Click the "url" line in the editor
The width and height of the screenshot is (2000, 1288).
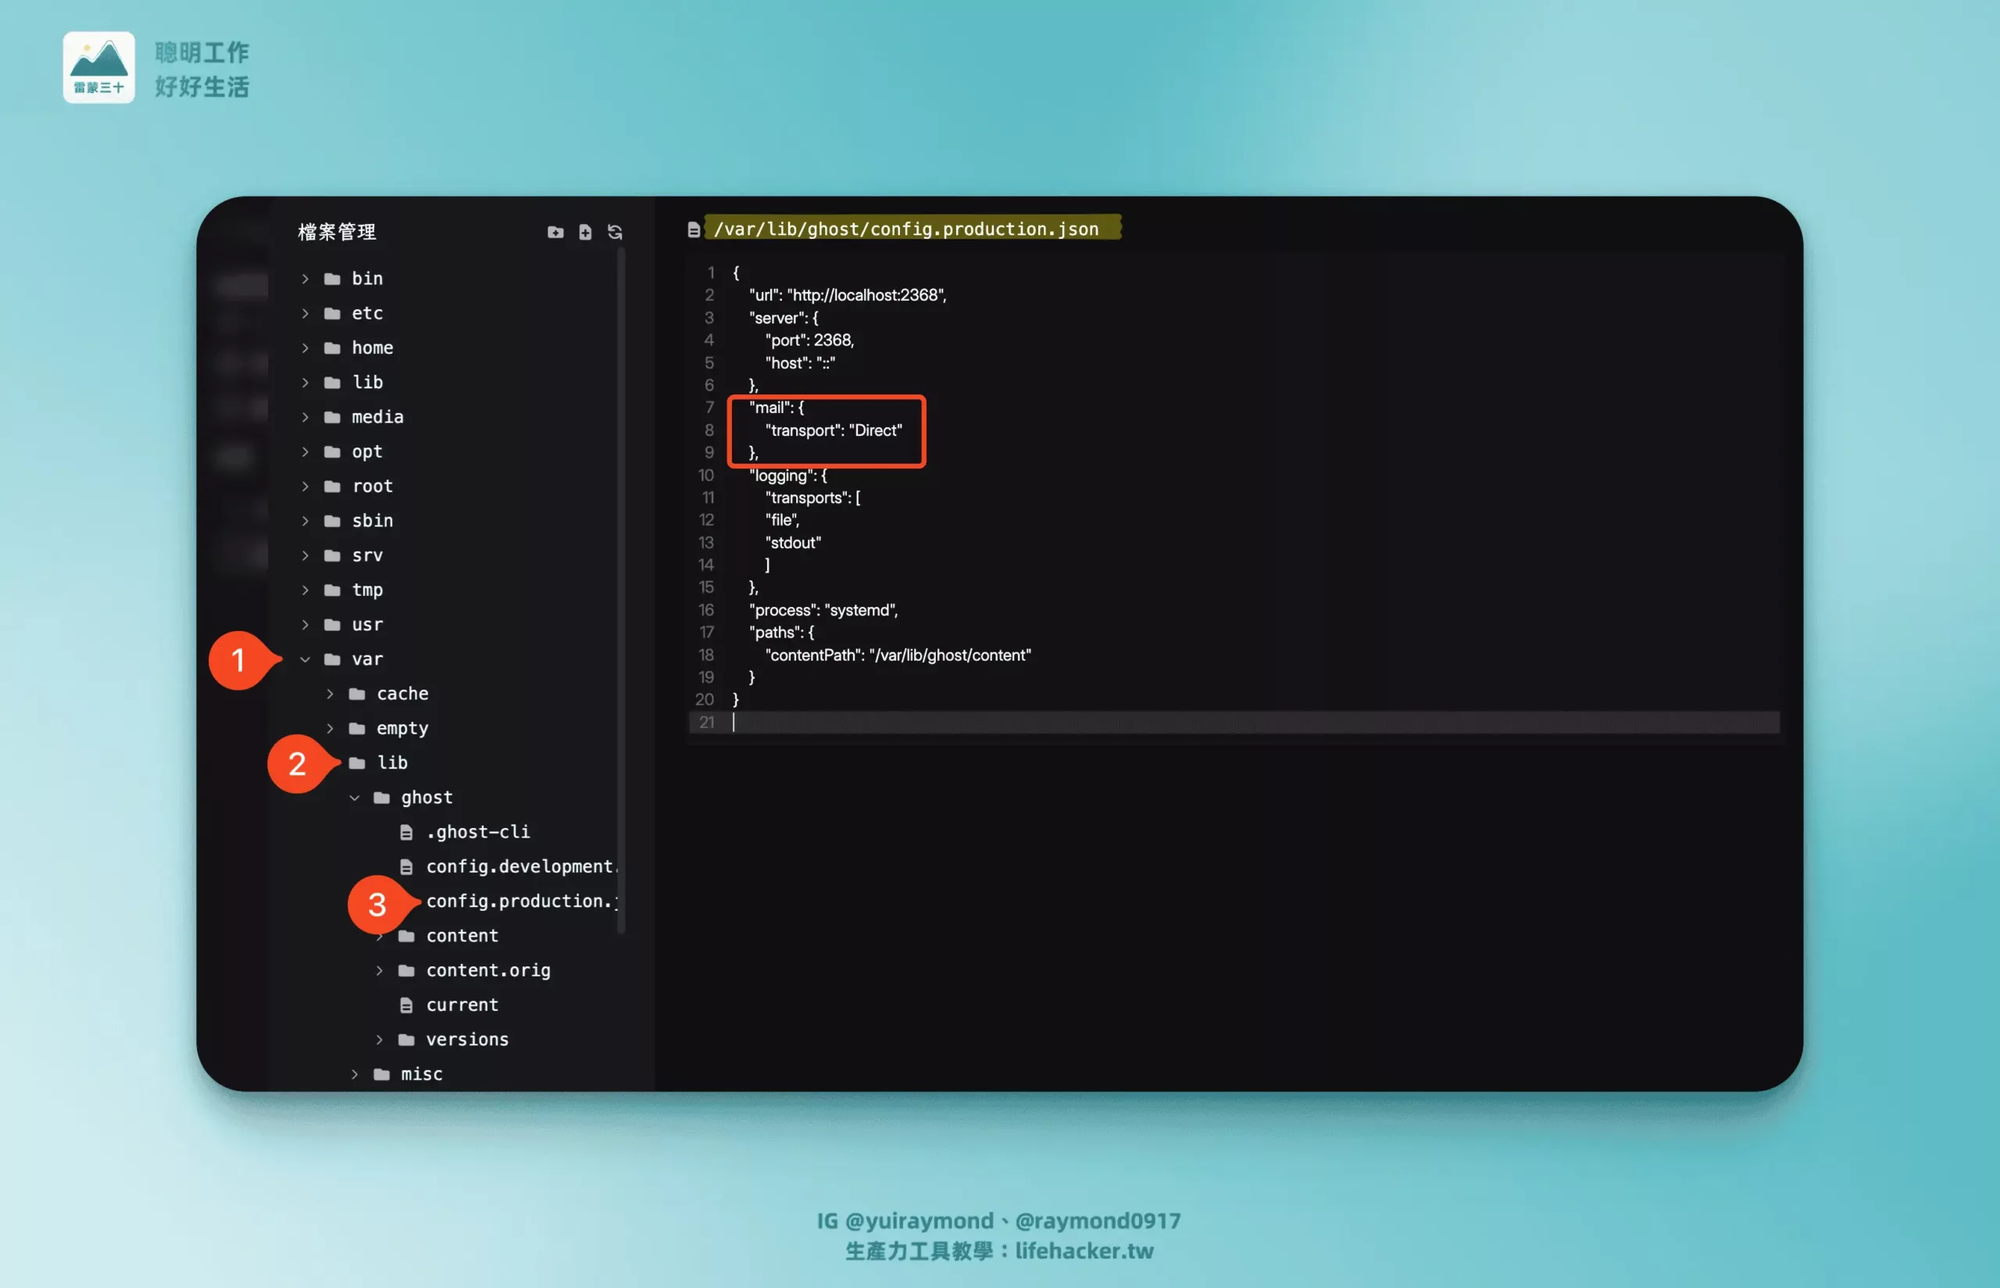click(x=847, y=295)
